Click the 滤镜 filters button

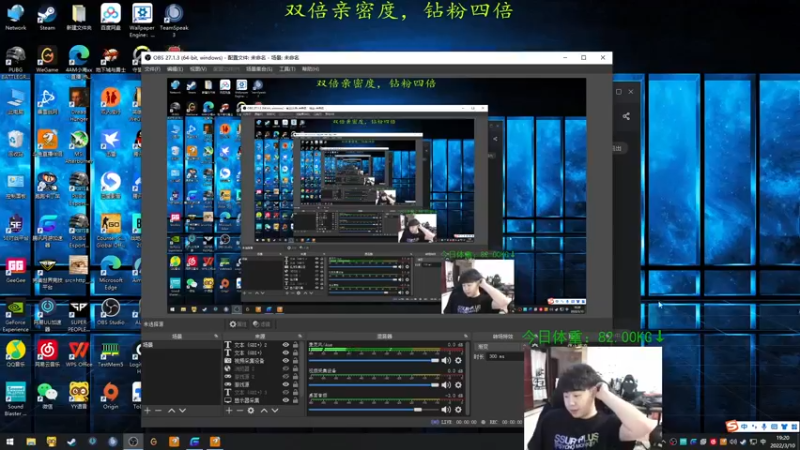click(x=262, y=324)
